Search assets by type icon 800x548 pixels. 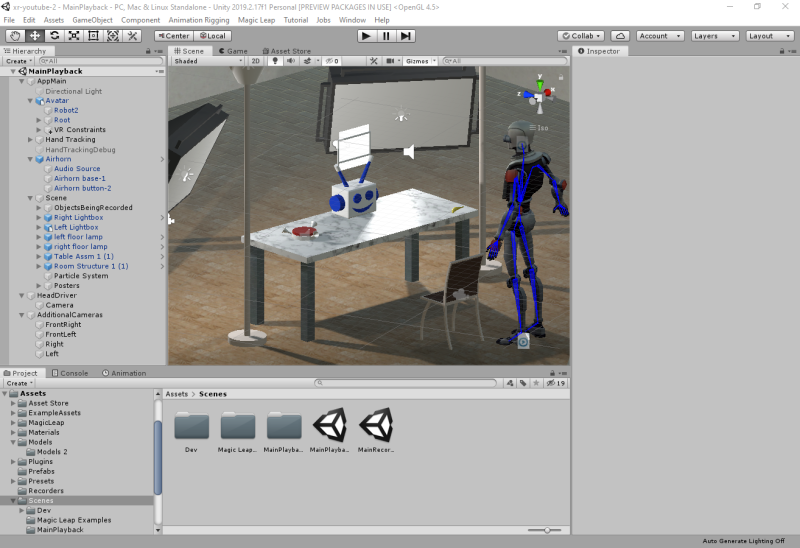click(x=510, y=383)
